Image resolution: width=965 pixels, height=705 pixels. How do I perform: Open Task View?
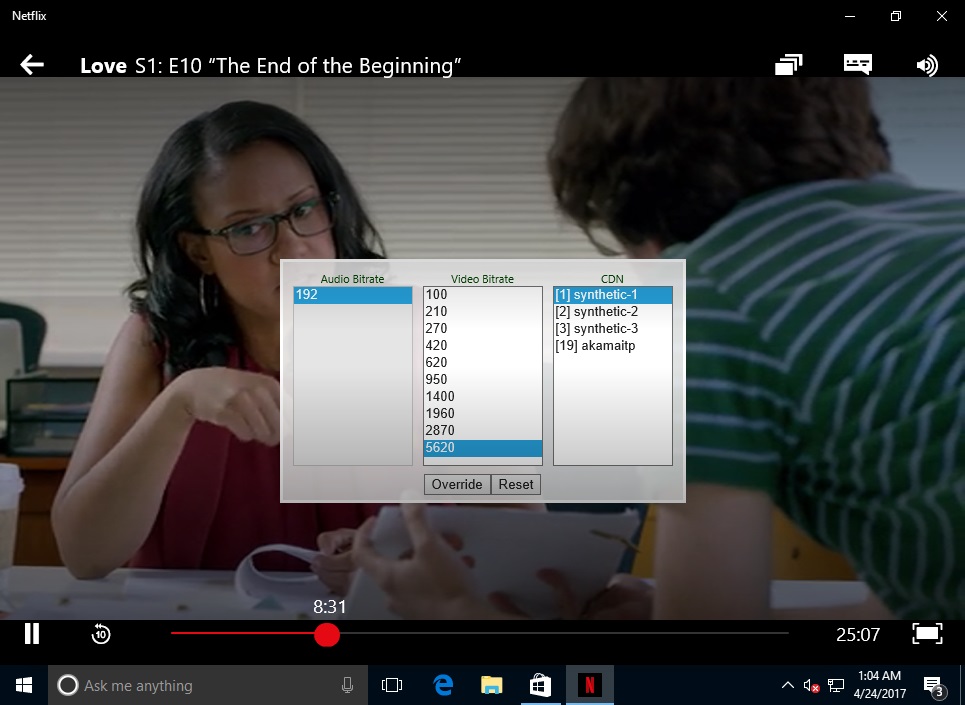coord(392,685)
